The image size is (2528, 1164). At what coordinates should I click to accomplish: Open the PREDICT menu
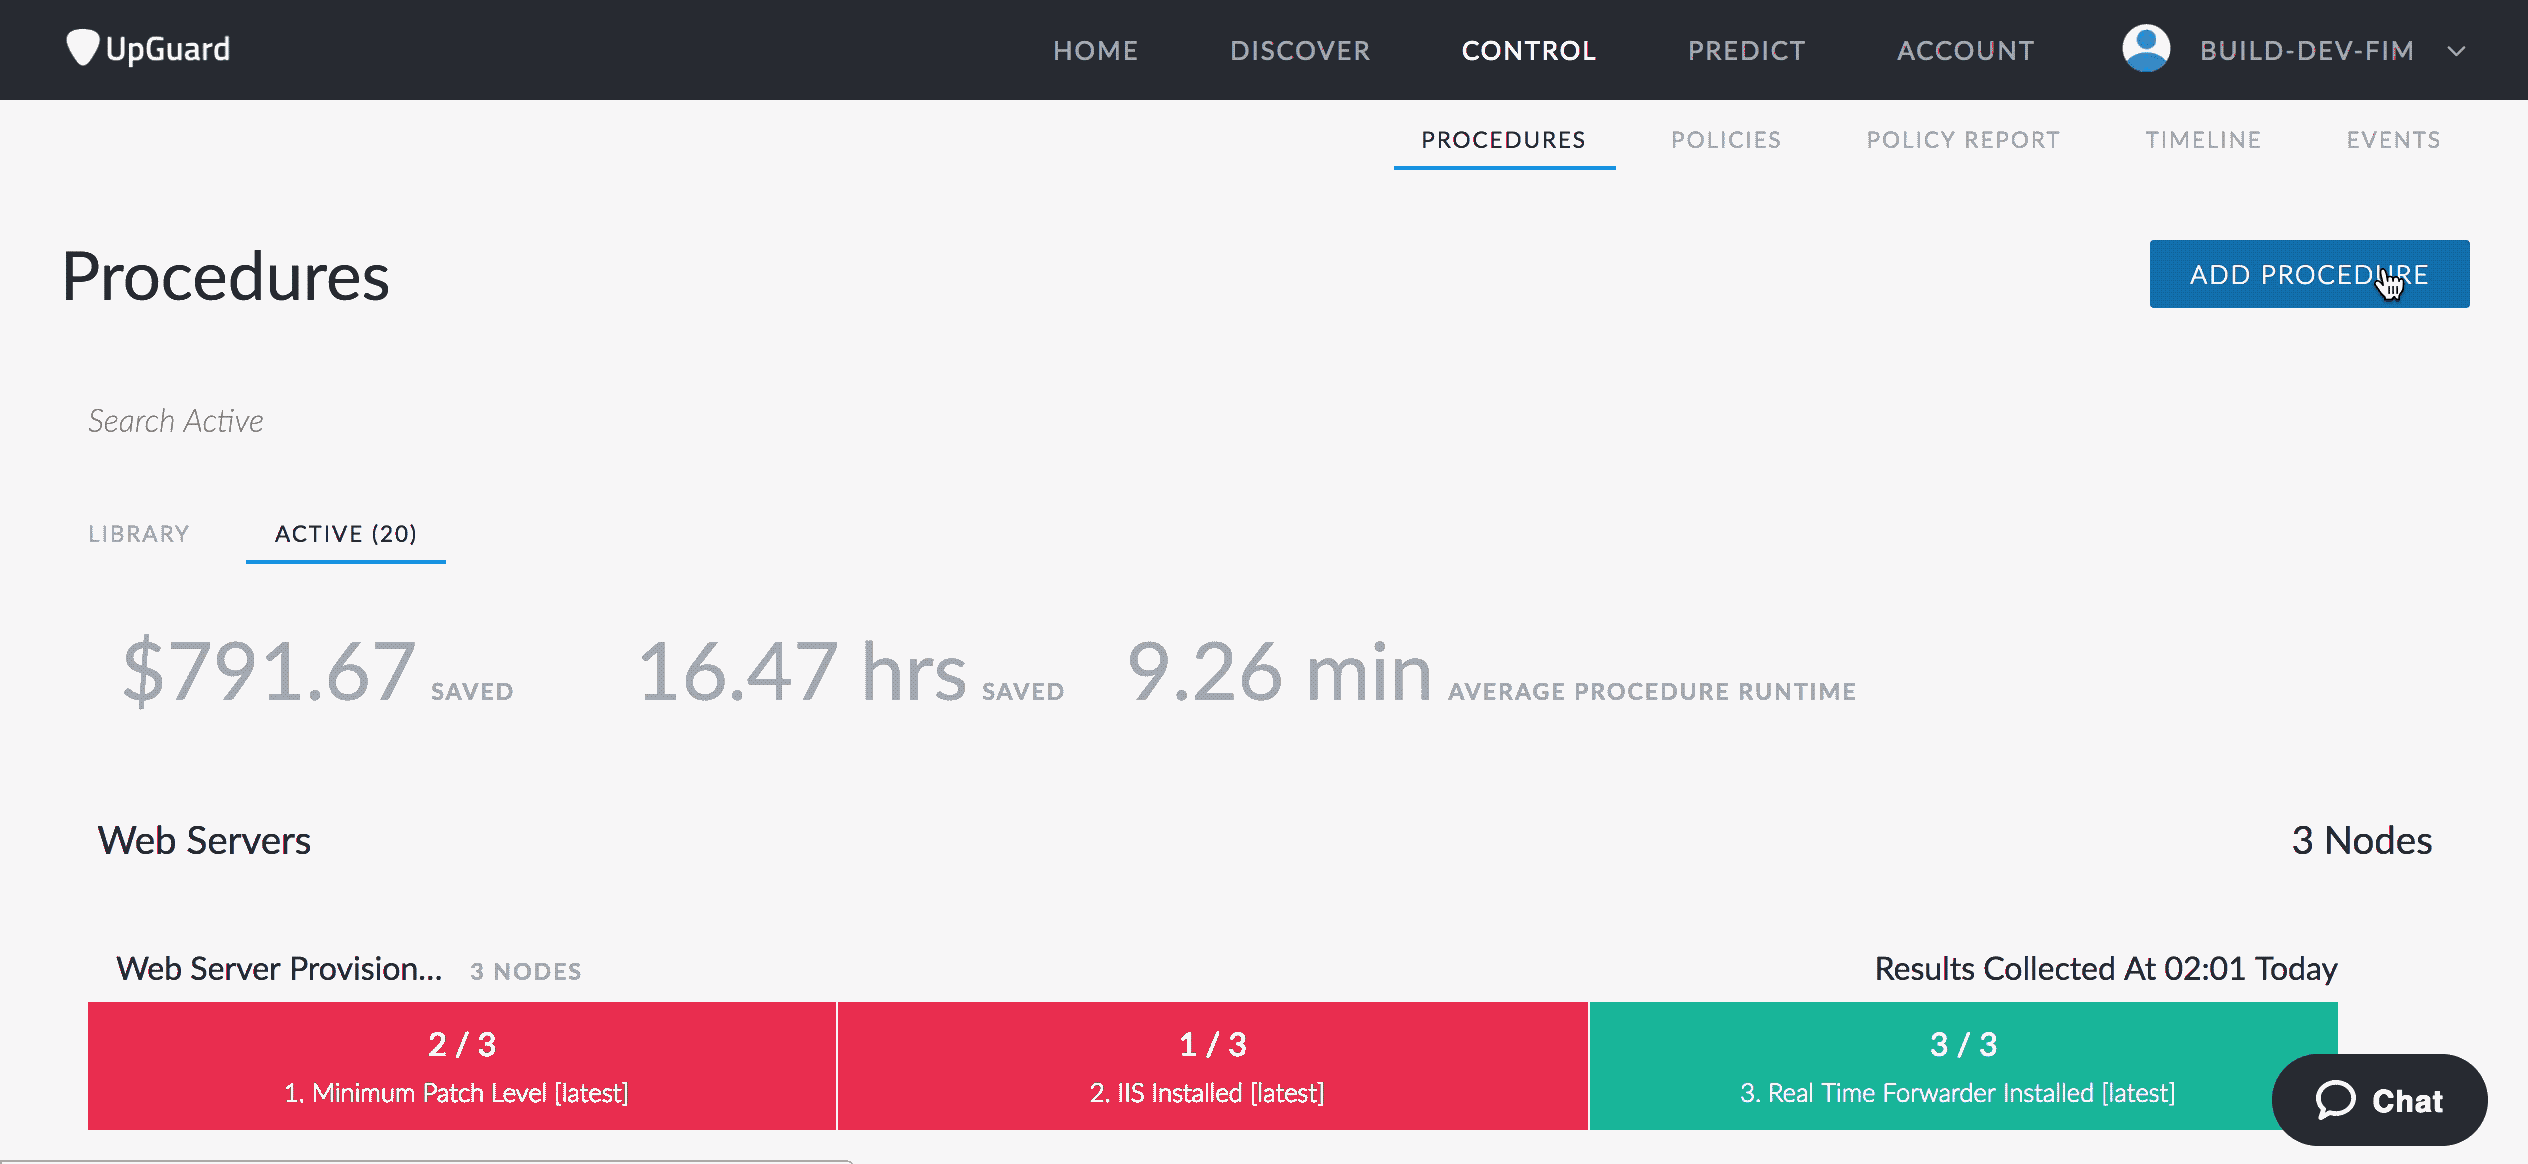tap(1746, 51)
